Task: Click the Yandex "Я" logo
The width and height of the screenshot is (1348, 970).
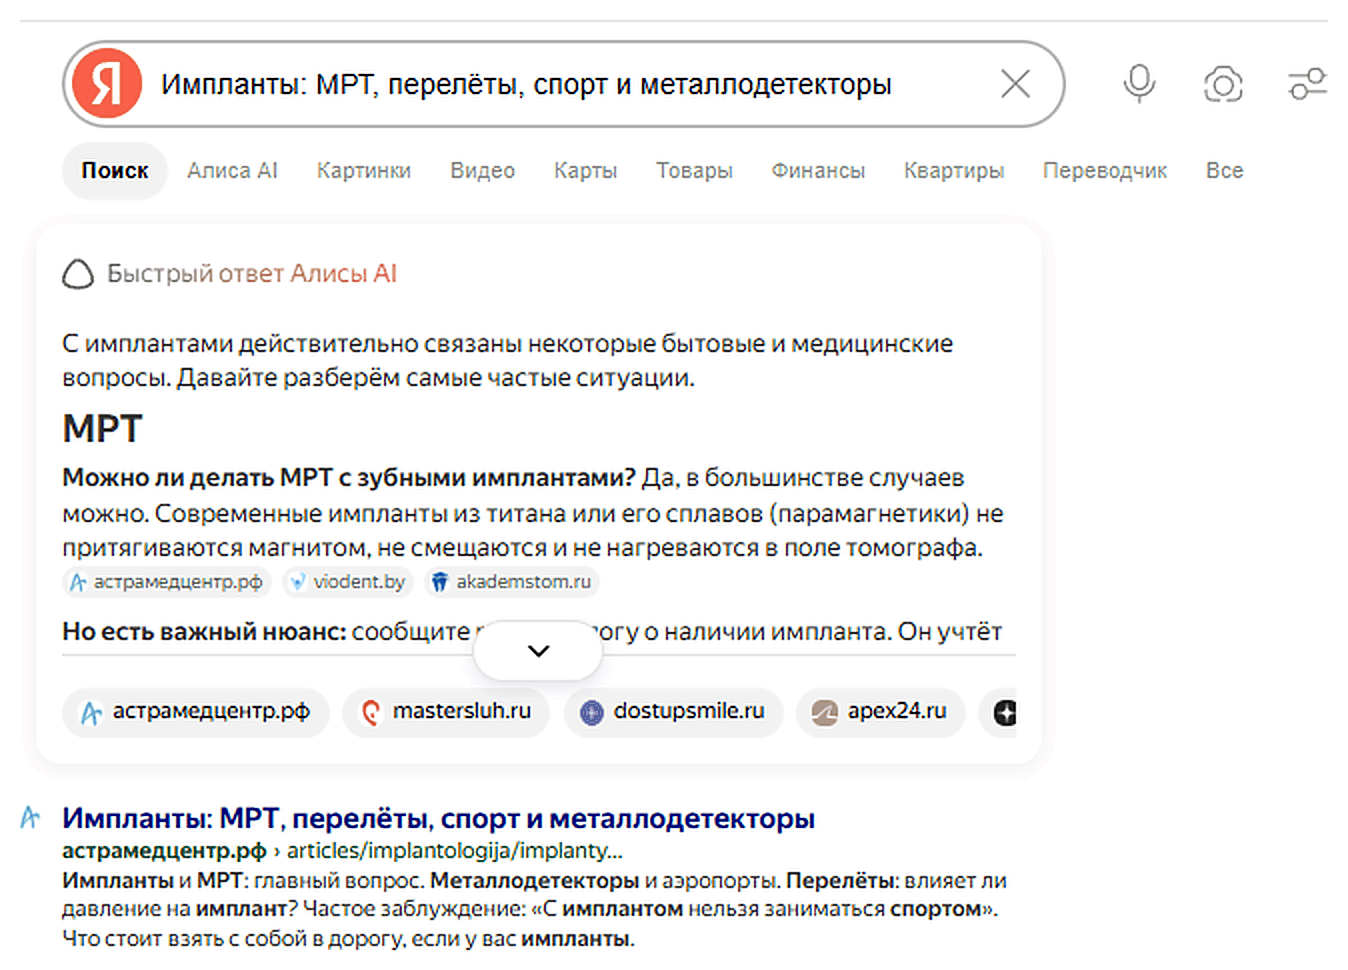Action: (106, 84)
